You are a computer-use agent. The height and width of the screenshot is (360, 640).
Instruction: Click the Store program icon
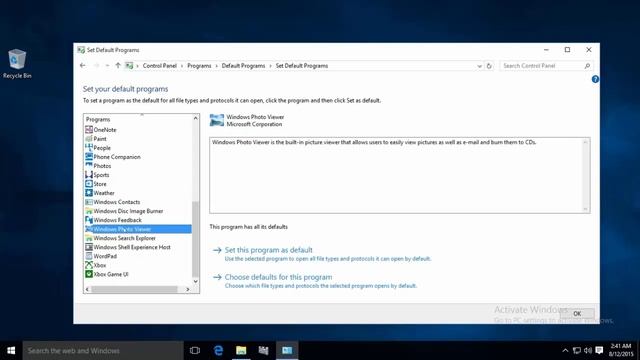(x=89, y=184)
